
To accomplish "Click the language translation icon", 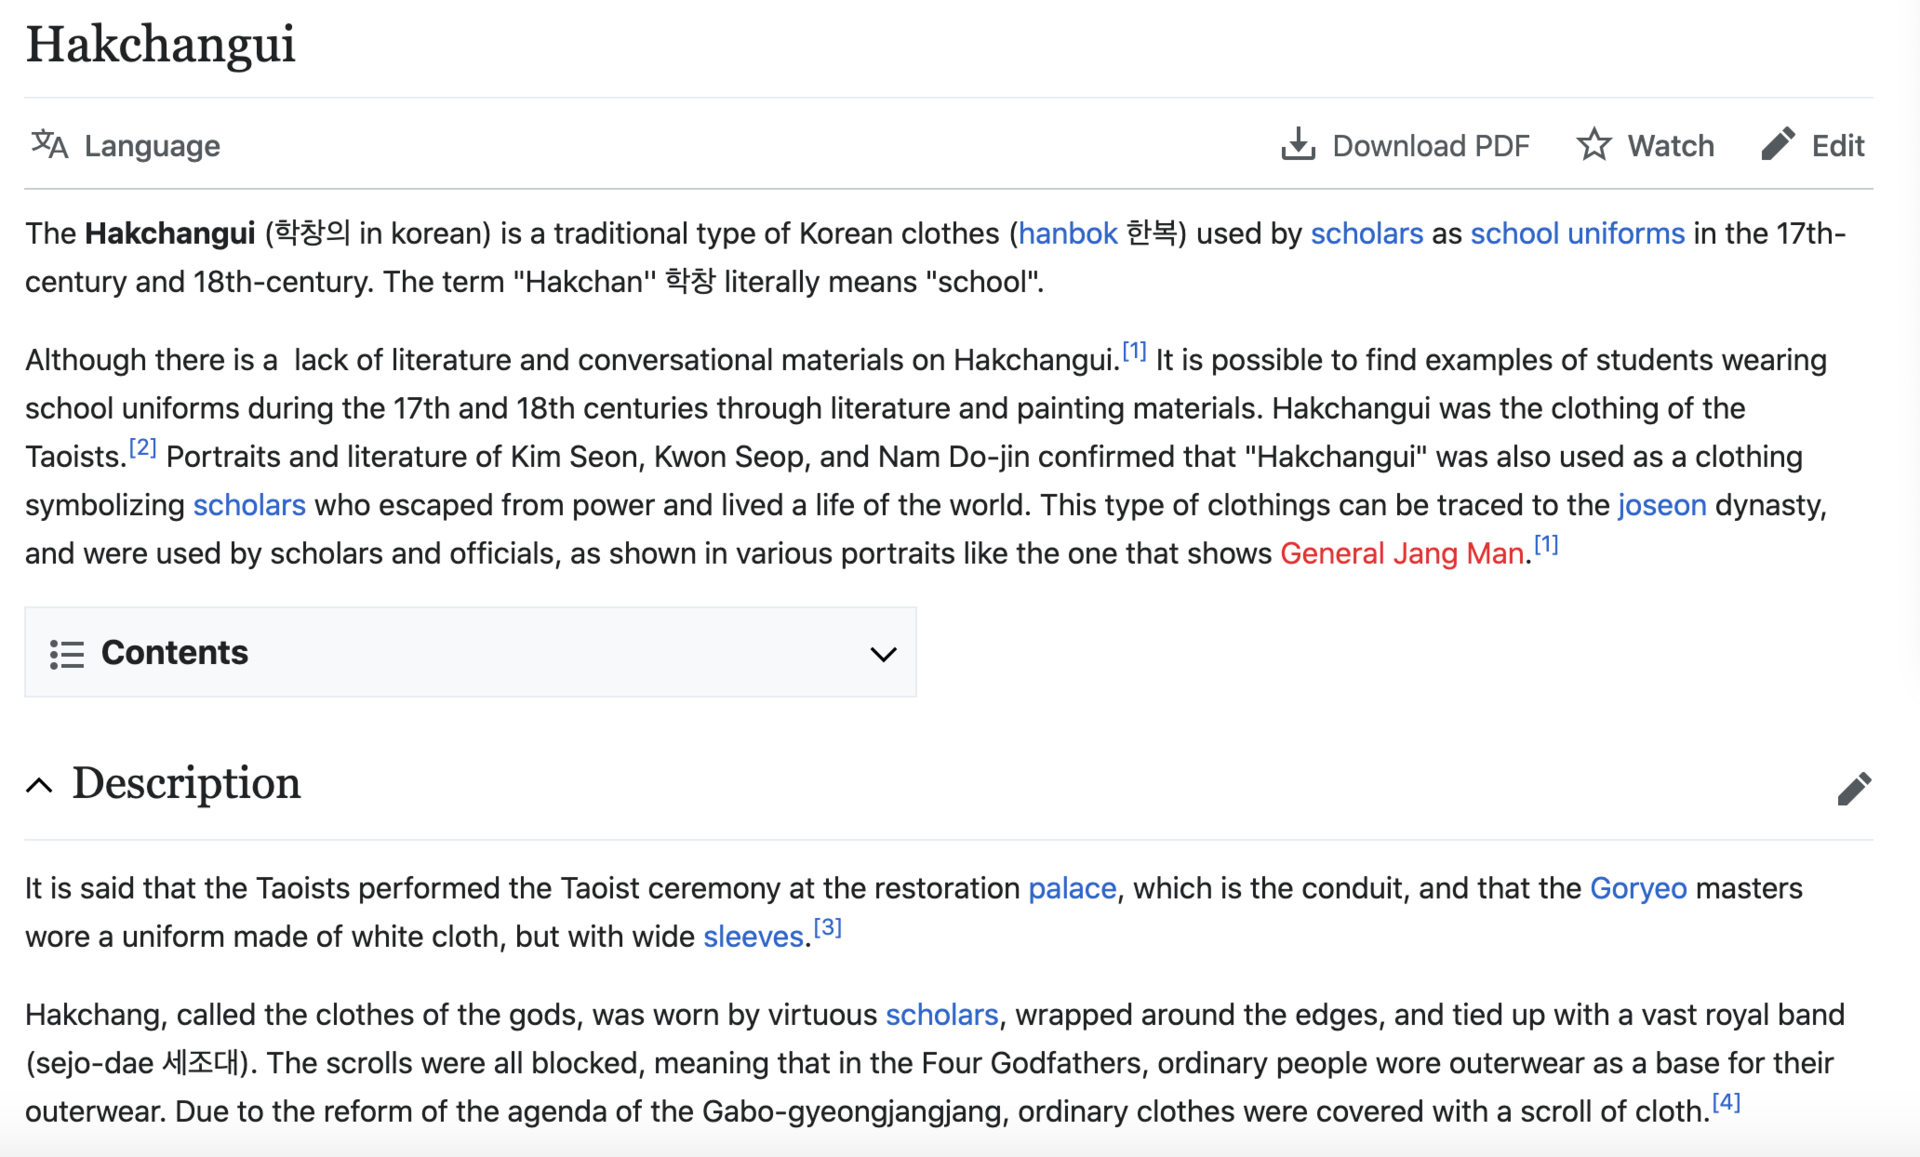I will [49, 145].
